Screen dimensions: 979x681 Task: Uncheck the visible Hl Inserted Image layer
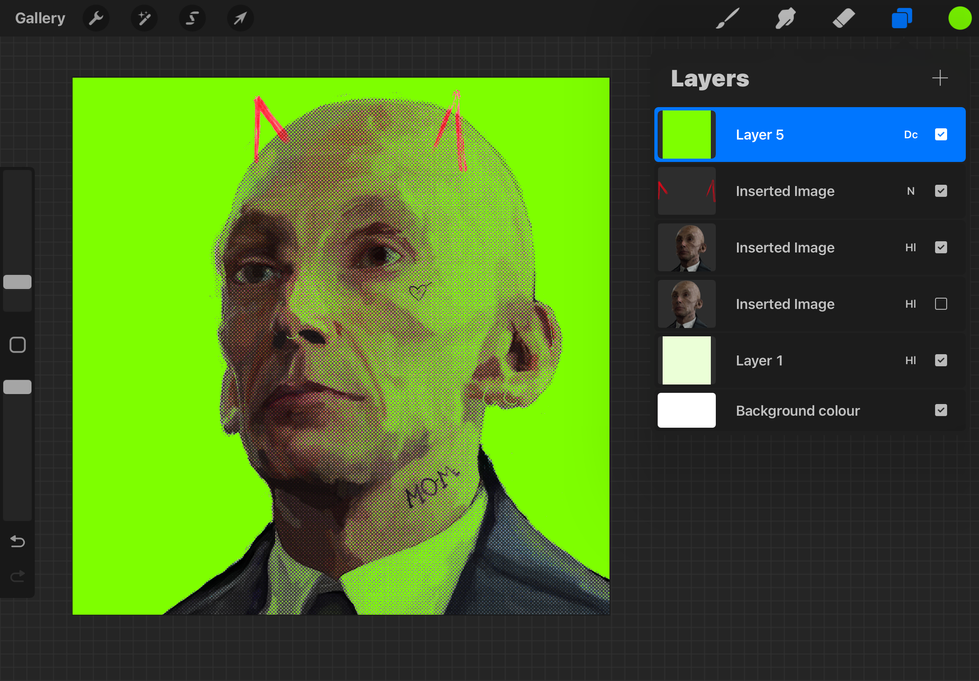point(941,247)
